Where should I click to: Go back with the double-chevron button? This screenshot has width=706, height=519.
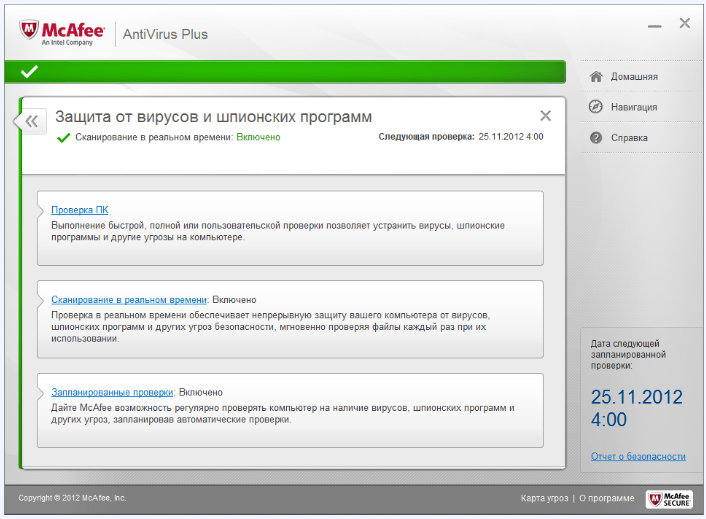click(x=32, y=121)
